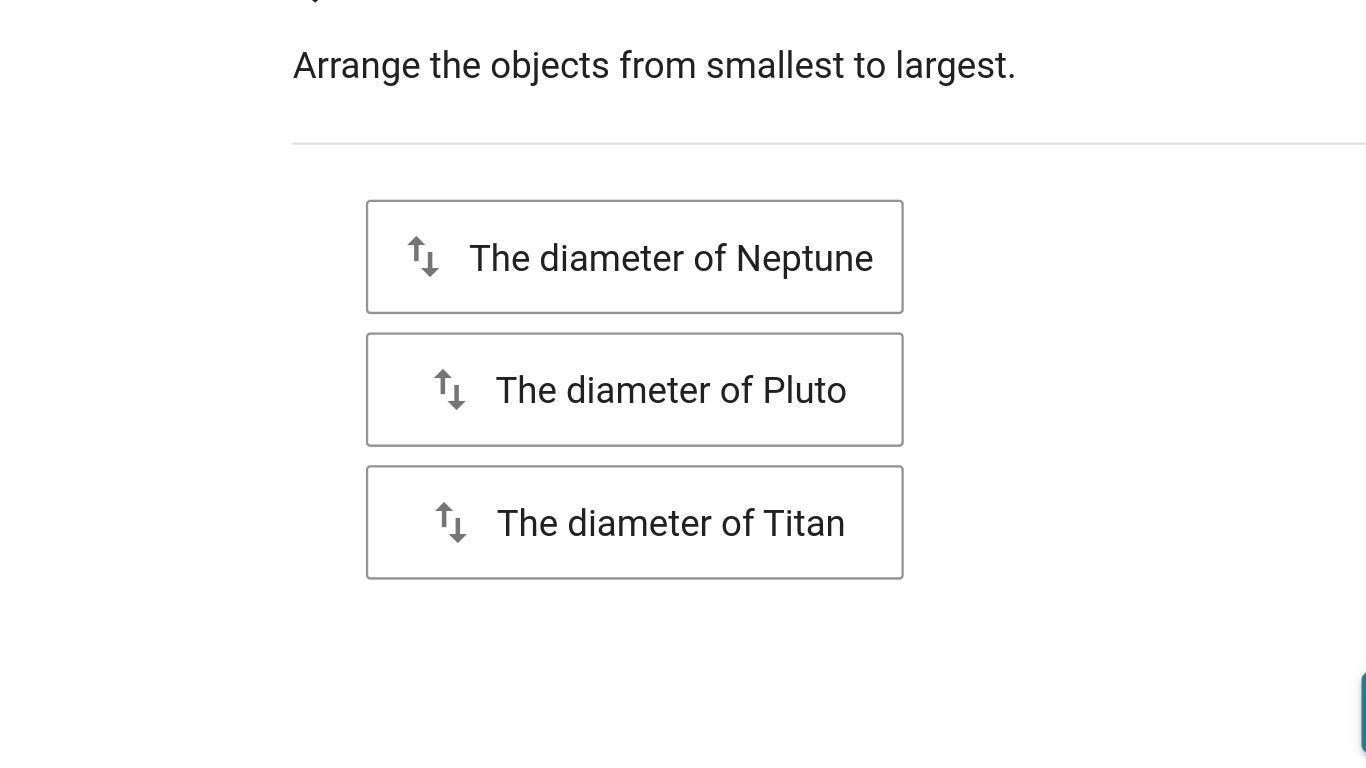Screen dimensions: 1366x768
Task: Click the partially visible icon above the question
Action: 314,2
